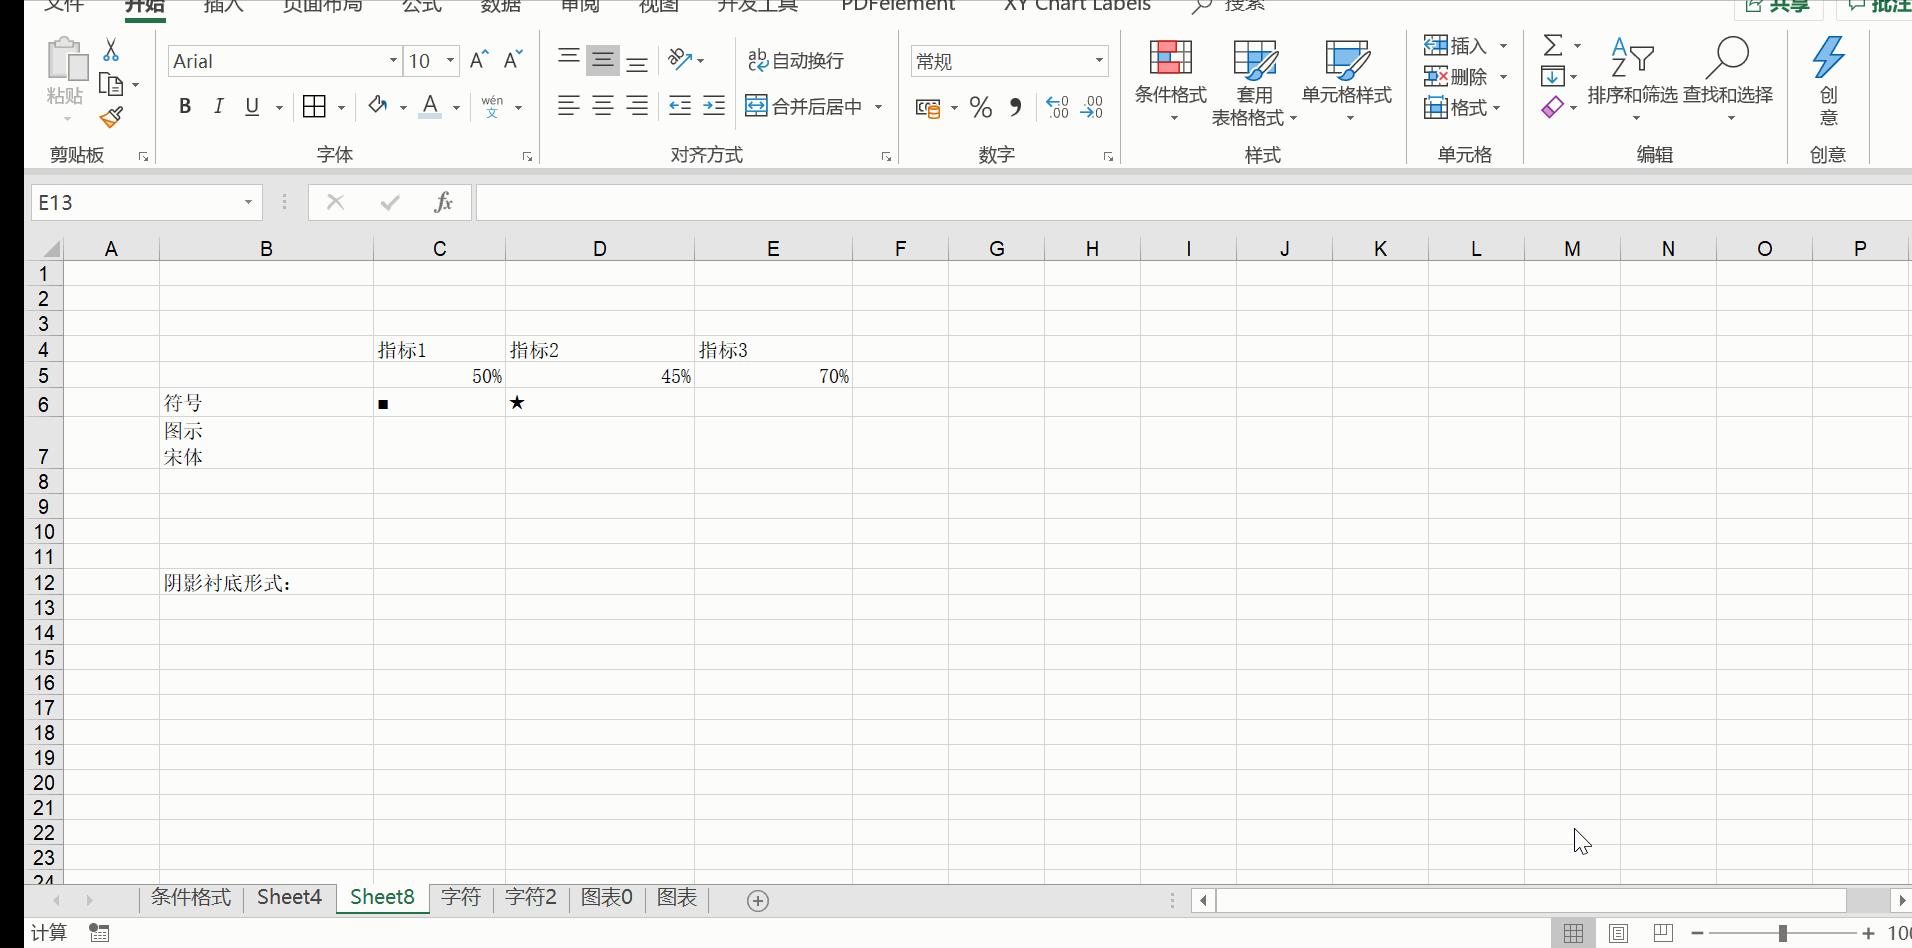Toggle bold formatting

(185, 107)
